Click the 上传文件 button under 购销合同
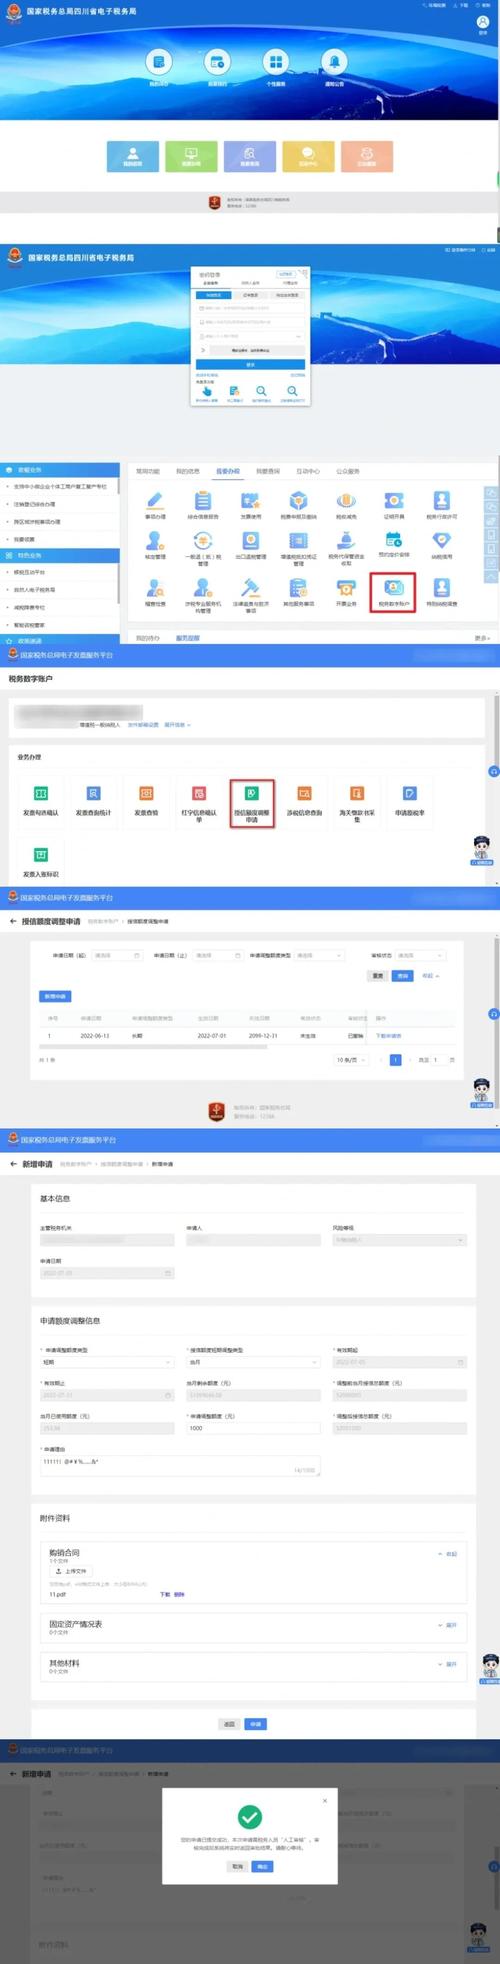Viewport: 500px width, 1964px height. pyautogui.click(x=72, y=1571)
